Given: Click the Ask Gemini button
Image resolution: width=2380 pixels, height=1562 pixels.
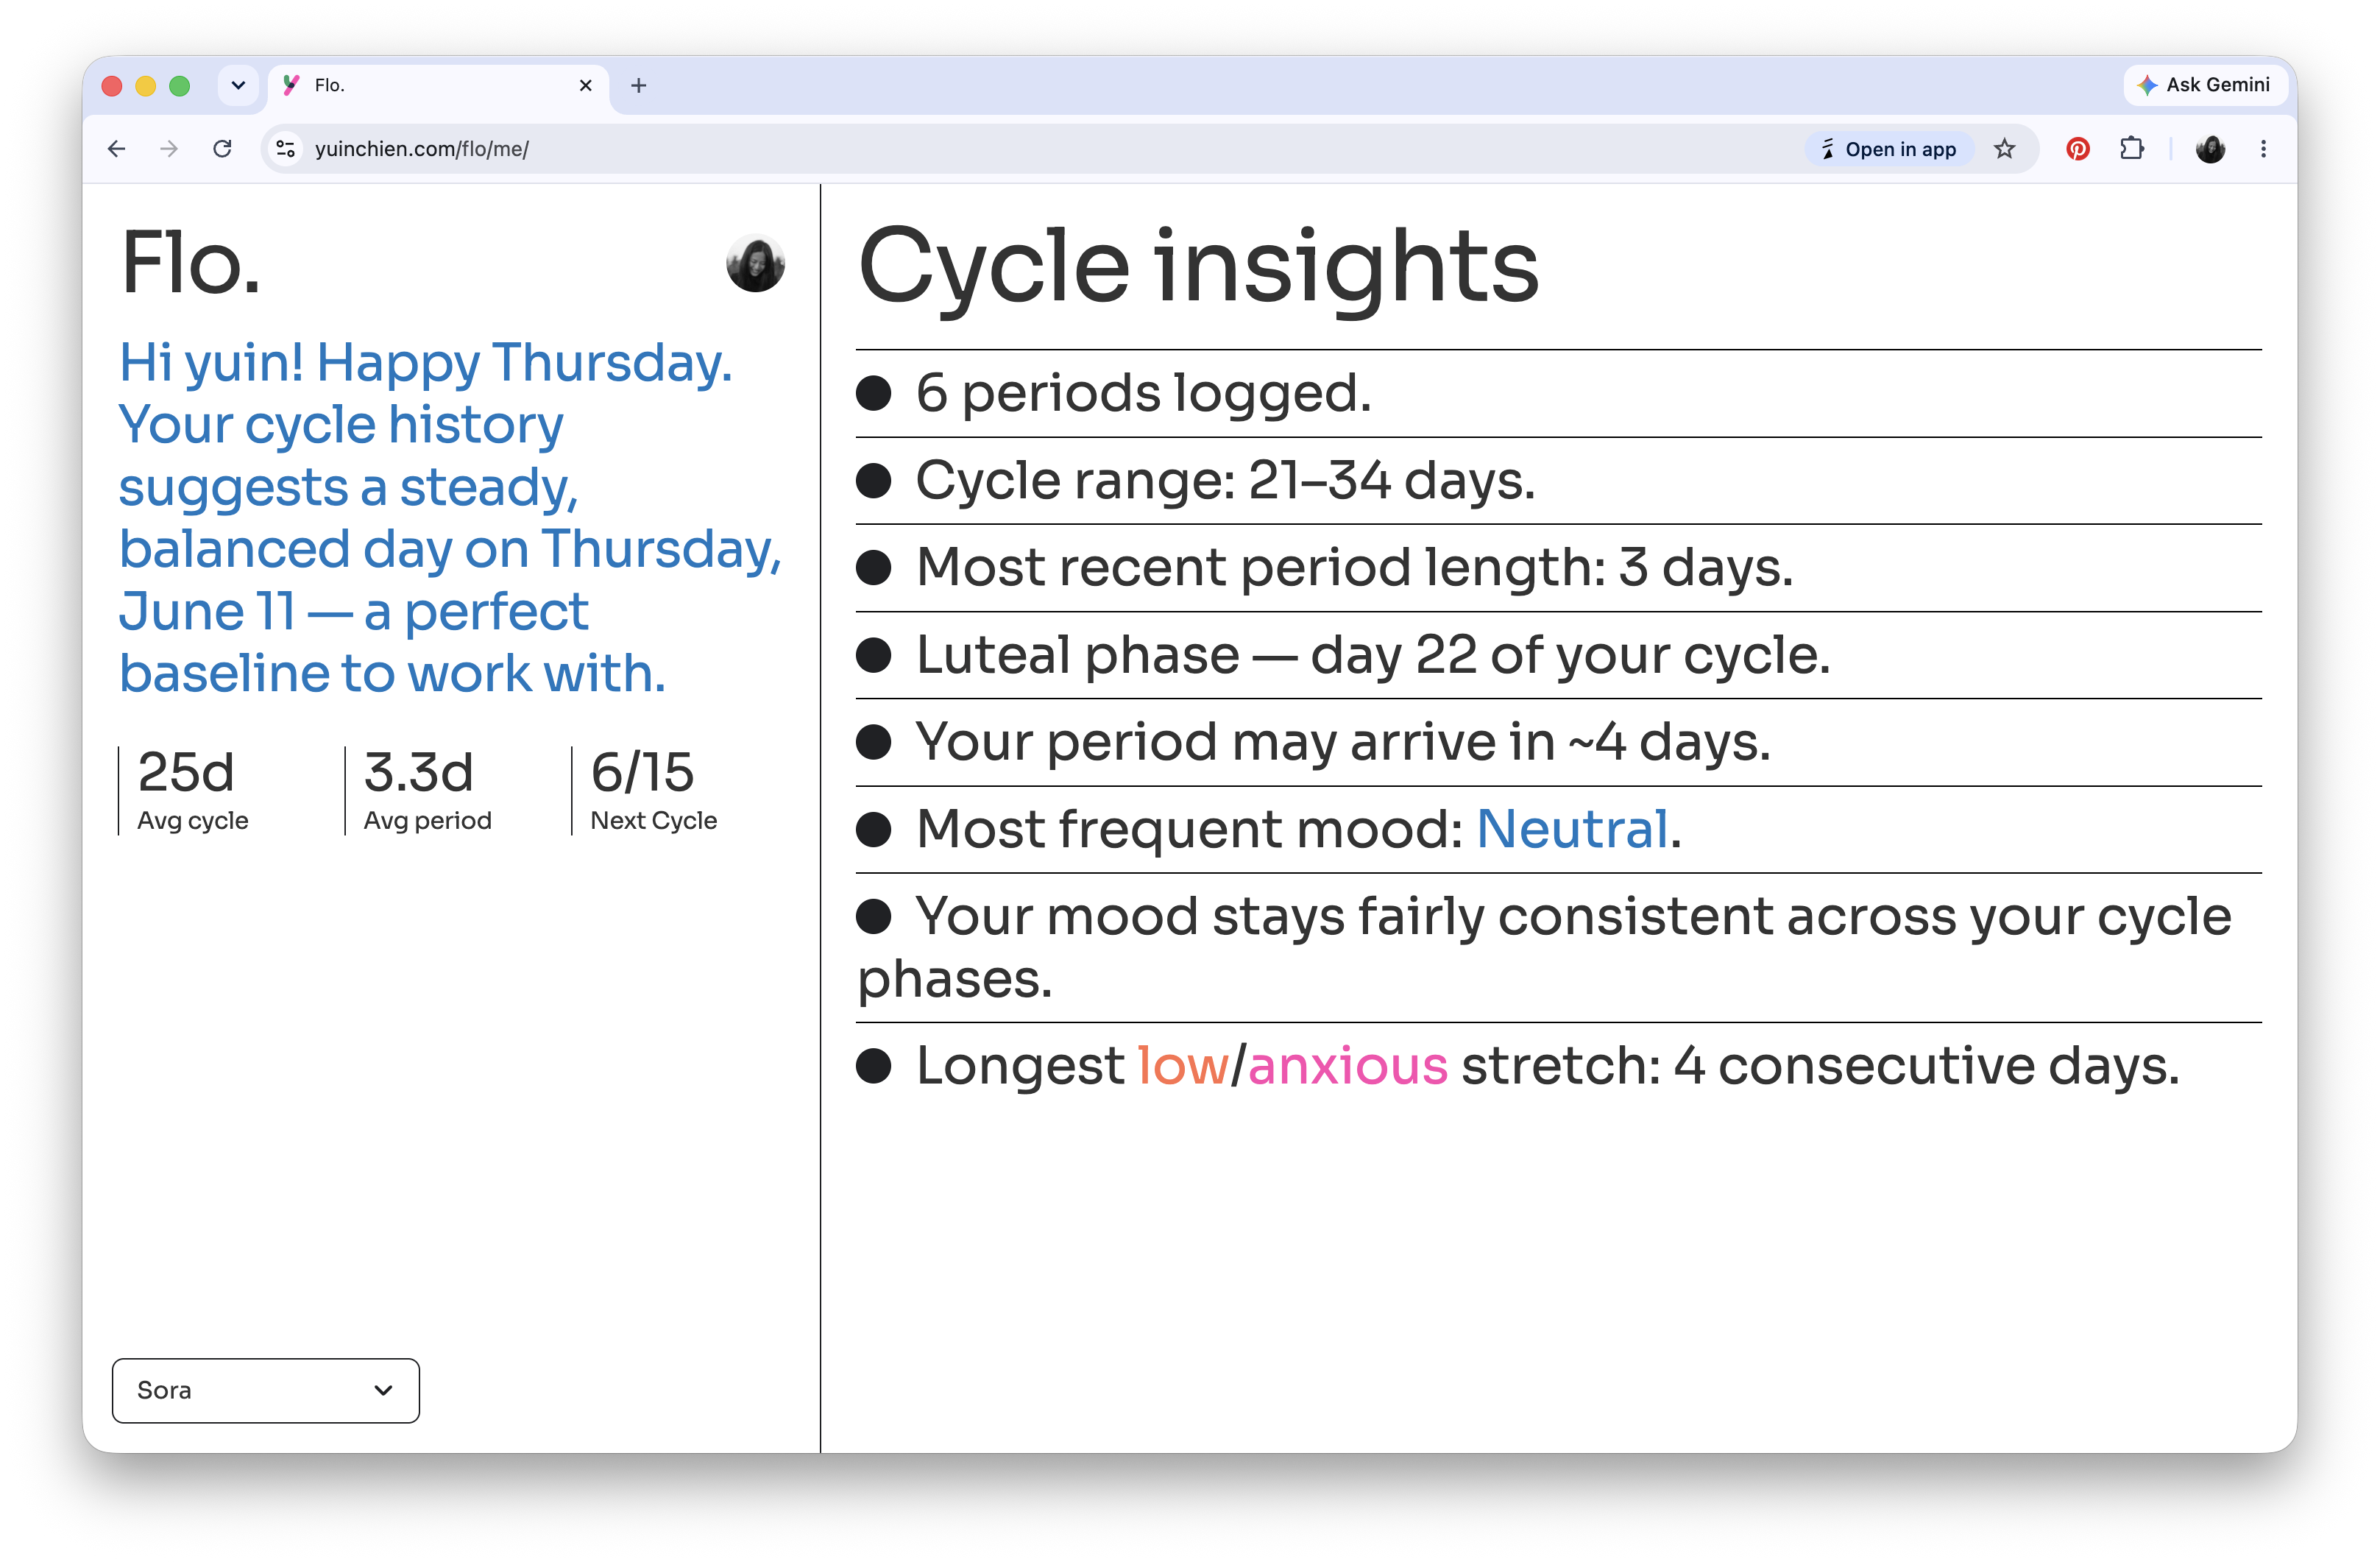Looking at the screenshot, I should [2205, 85].
